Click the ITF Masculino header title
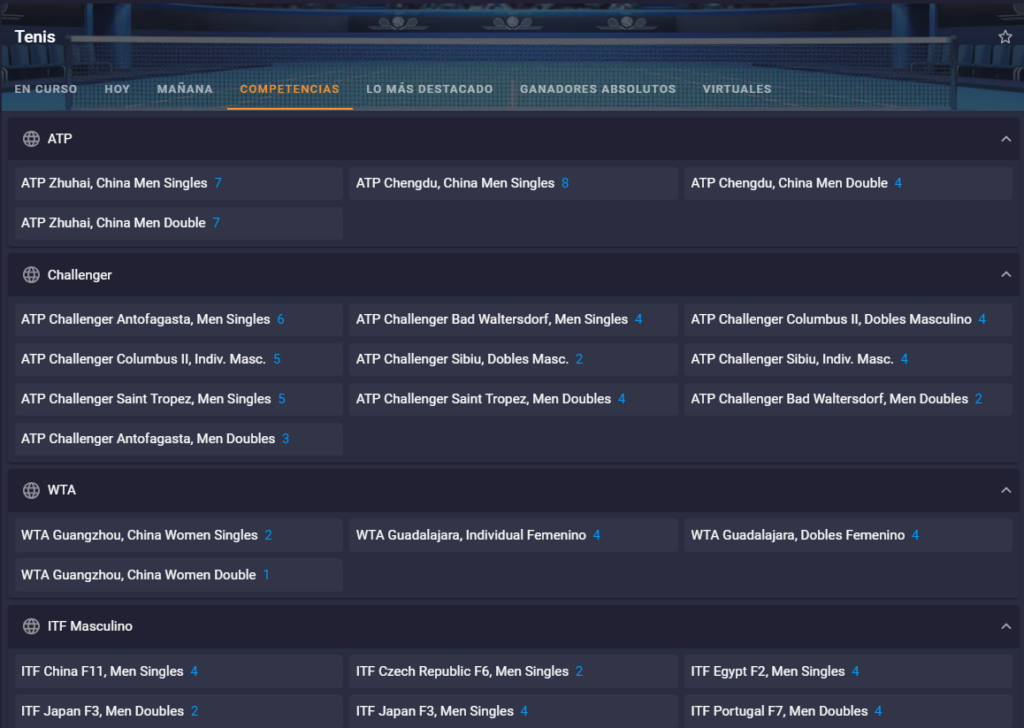The image size is (1024, 728). click(90, 626)
